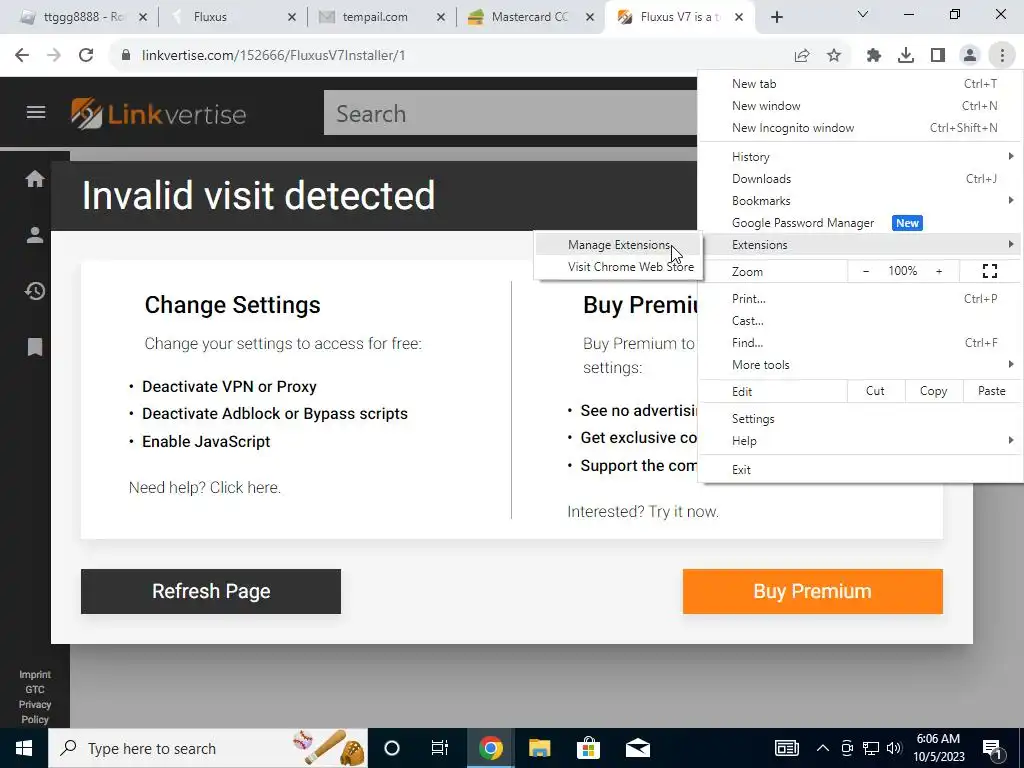Close the tempail.com tab
1024x768 pixels.
(x=441, y=18)
